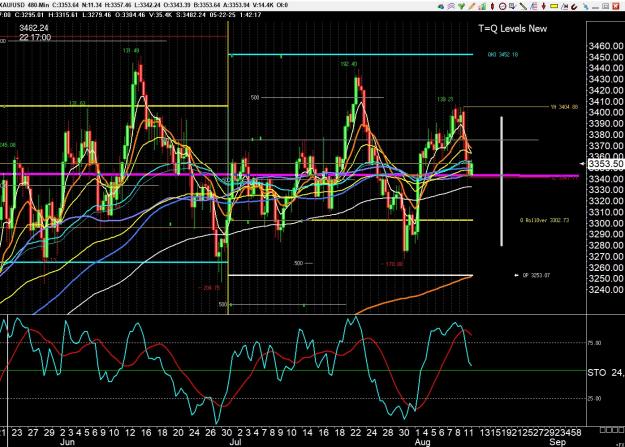This screenshot has height=447, width=625.
Task: Click the monitor-with-arrow toolbar icon
Action: [512, 6]
